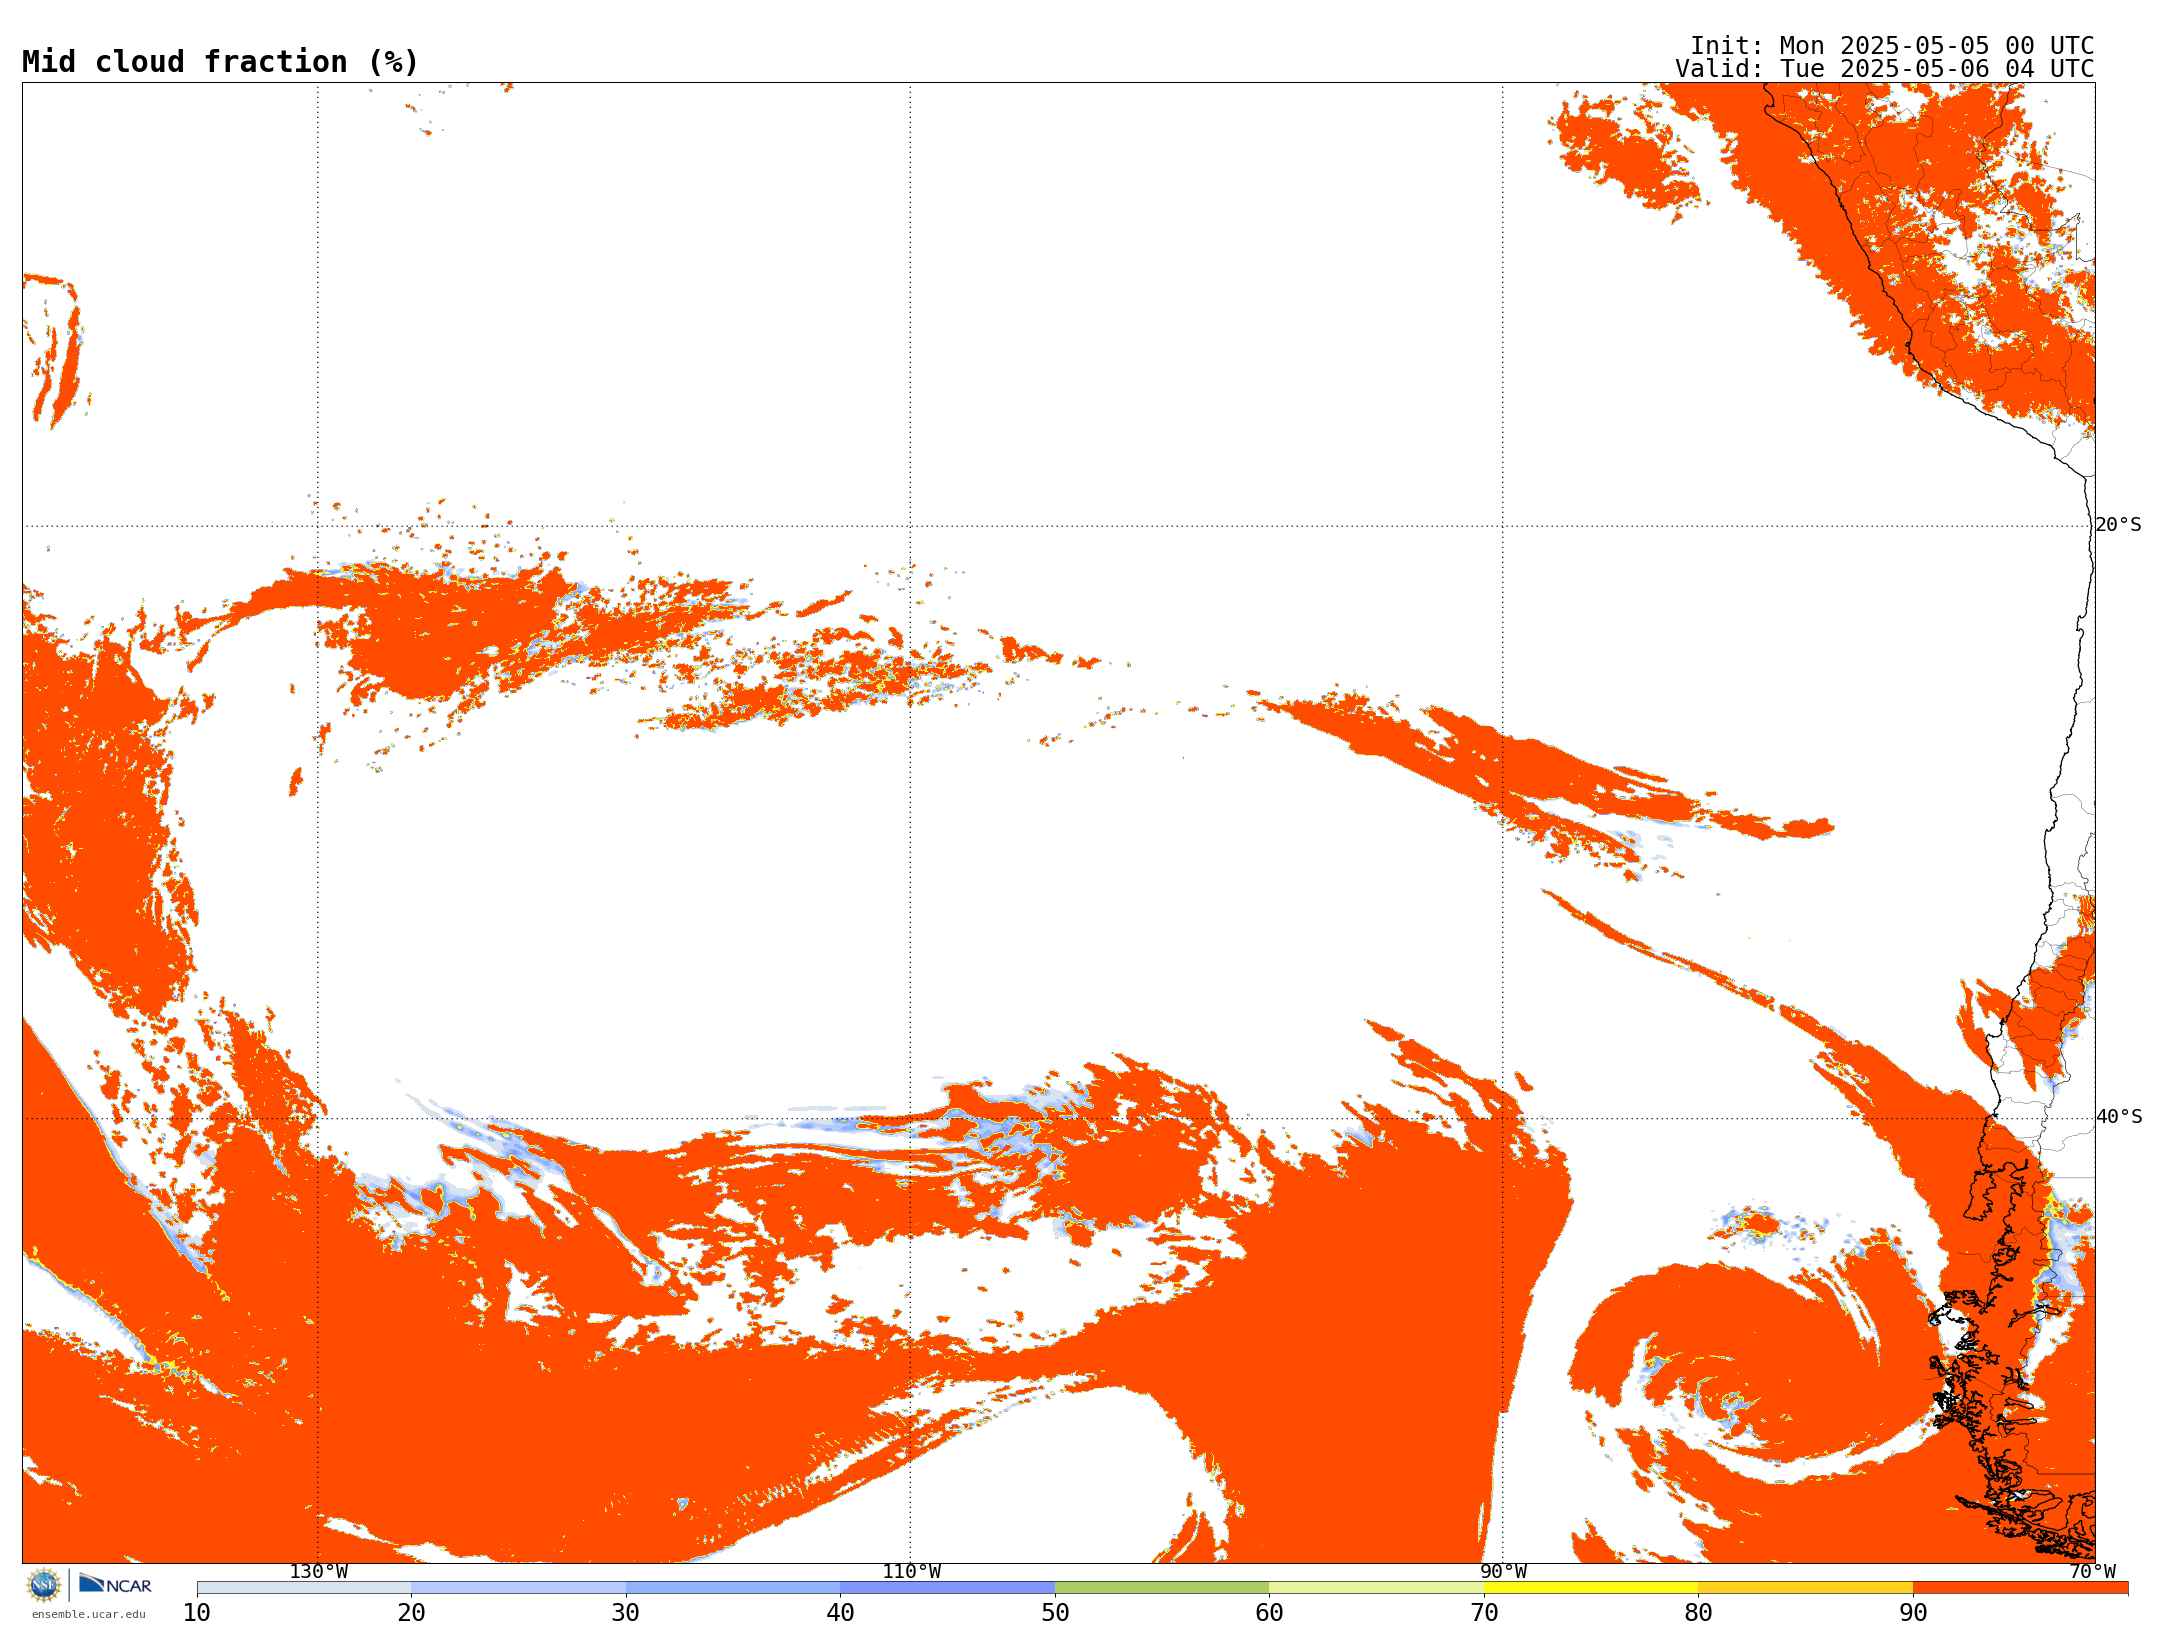The width and height of the screenshot is (2160, 1626).
Task: Click the 110°W longitude label
Action: 911,1572
